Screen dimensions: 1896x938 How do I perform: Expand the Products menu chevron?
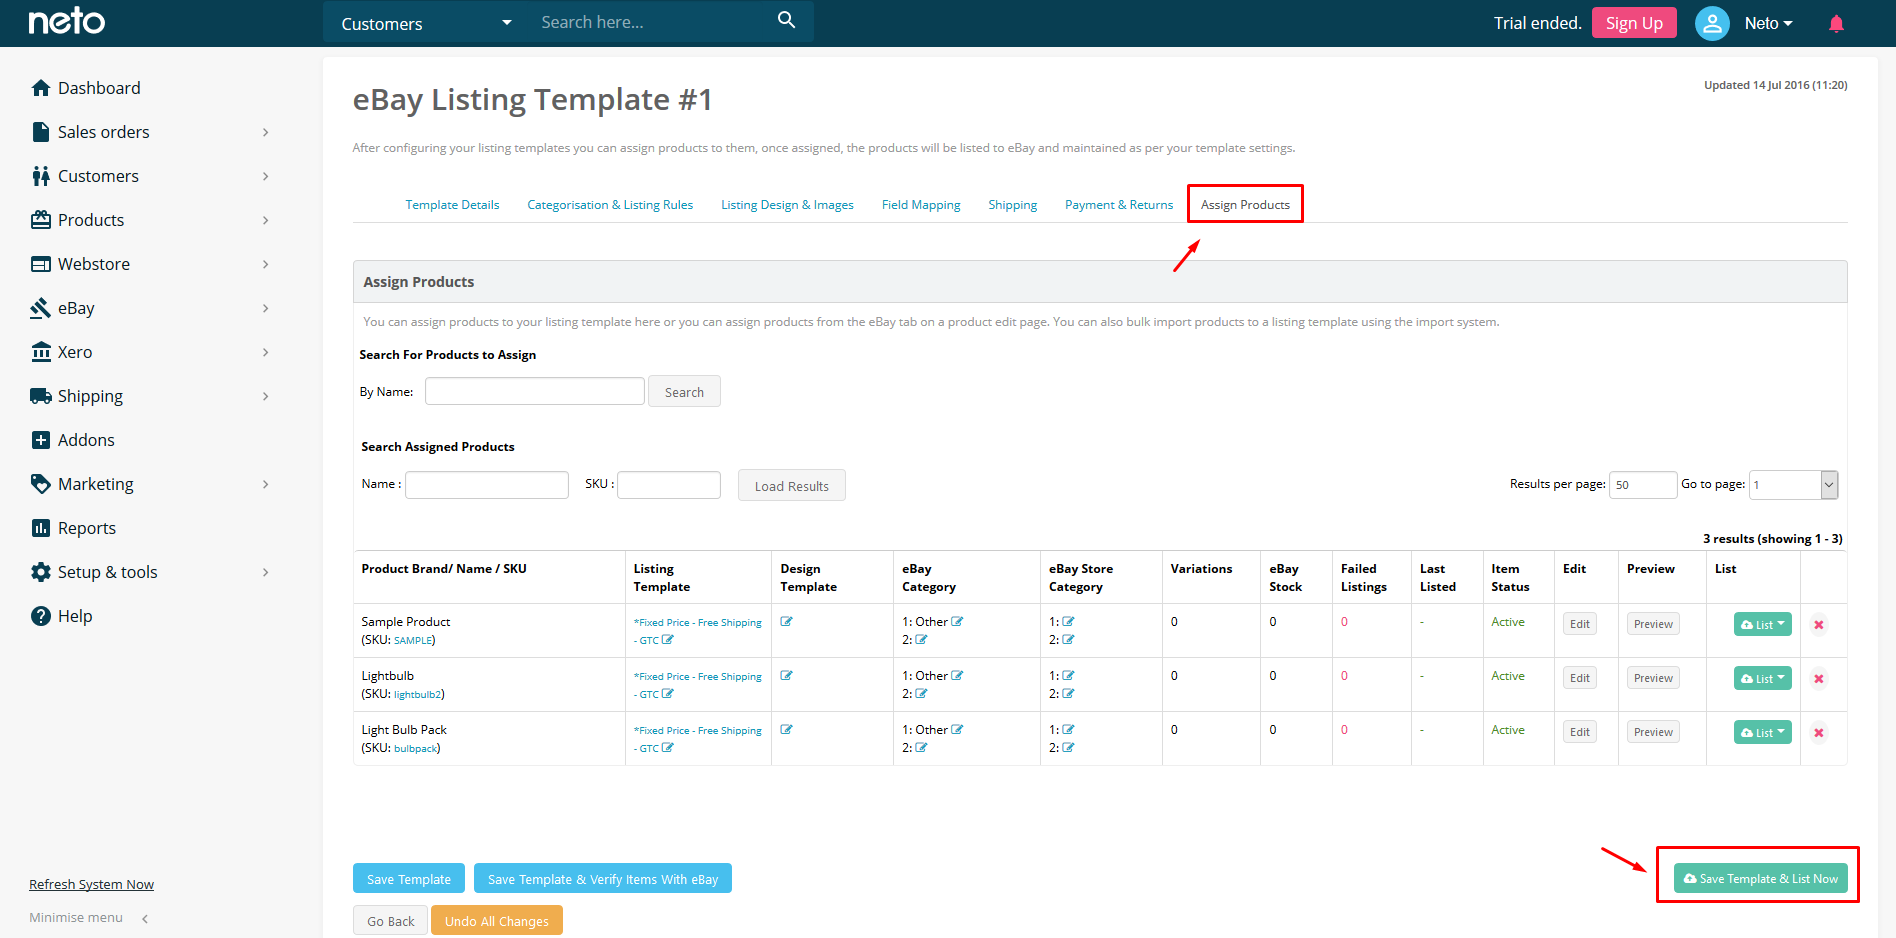tap(265, 220)
